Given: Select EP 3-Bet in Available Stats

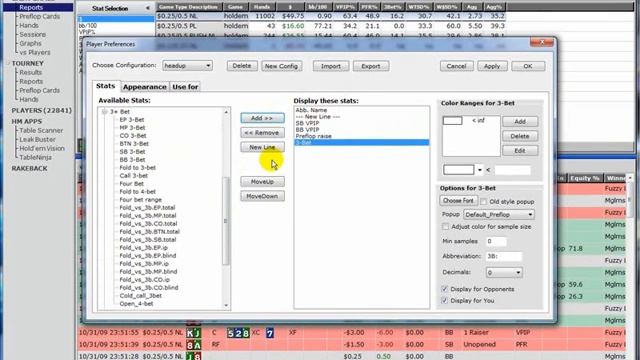Looking at the screenshot, I should click(131, 120).
